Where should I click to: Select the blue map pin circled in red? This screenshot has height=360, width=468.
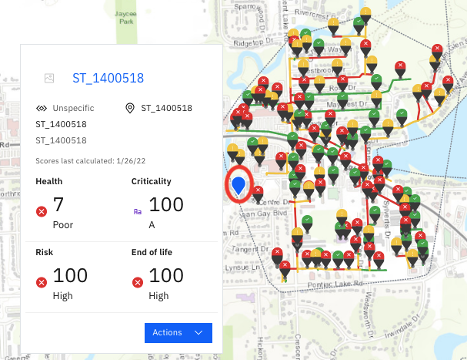(x=239, y=185)
